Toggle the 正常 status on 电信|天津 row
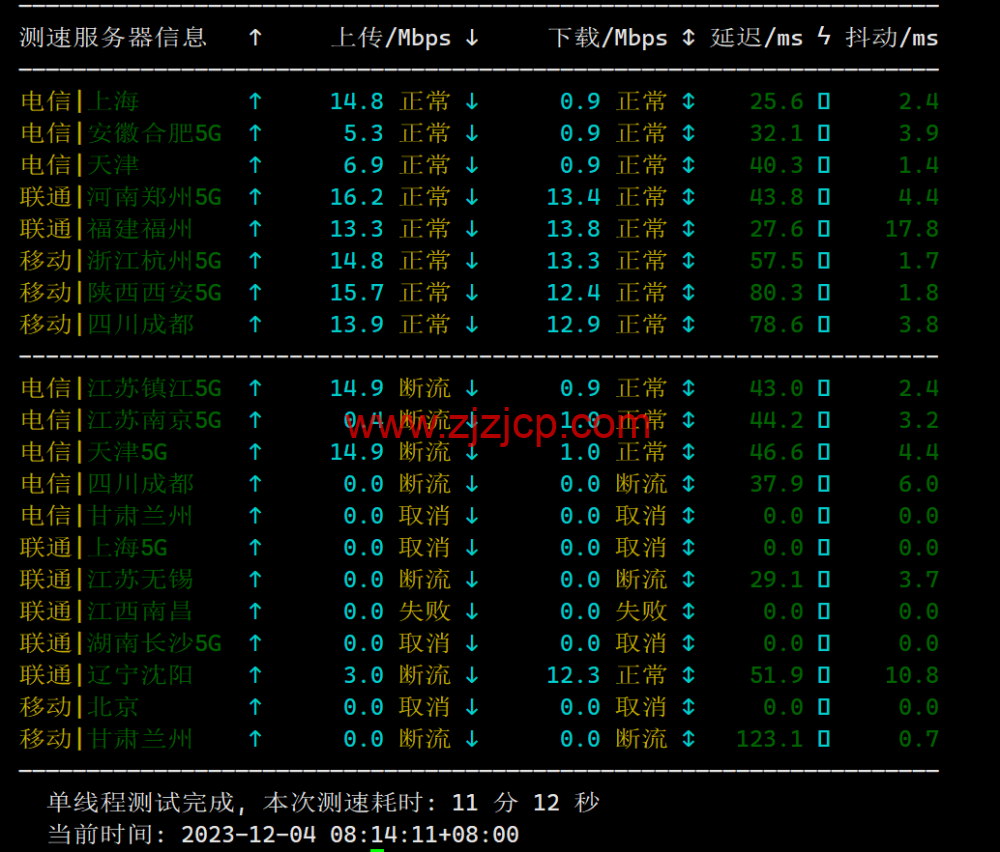 425,165
